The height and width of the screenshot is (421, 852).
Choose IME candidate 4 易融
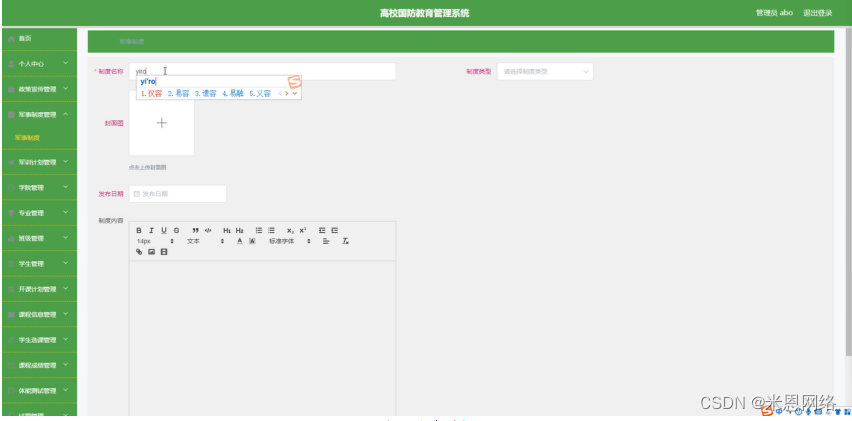[233, 93]
